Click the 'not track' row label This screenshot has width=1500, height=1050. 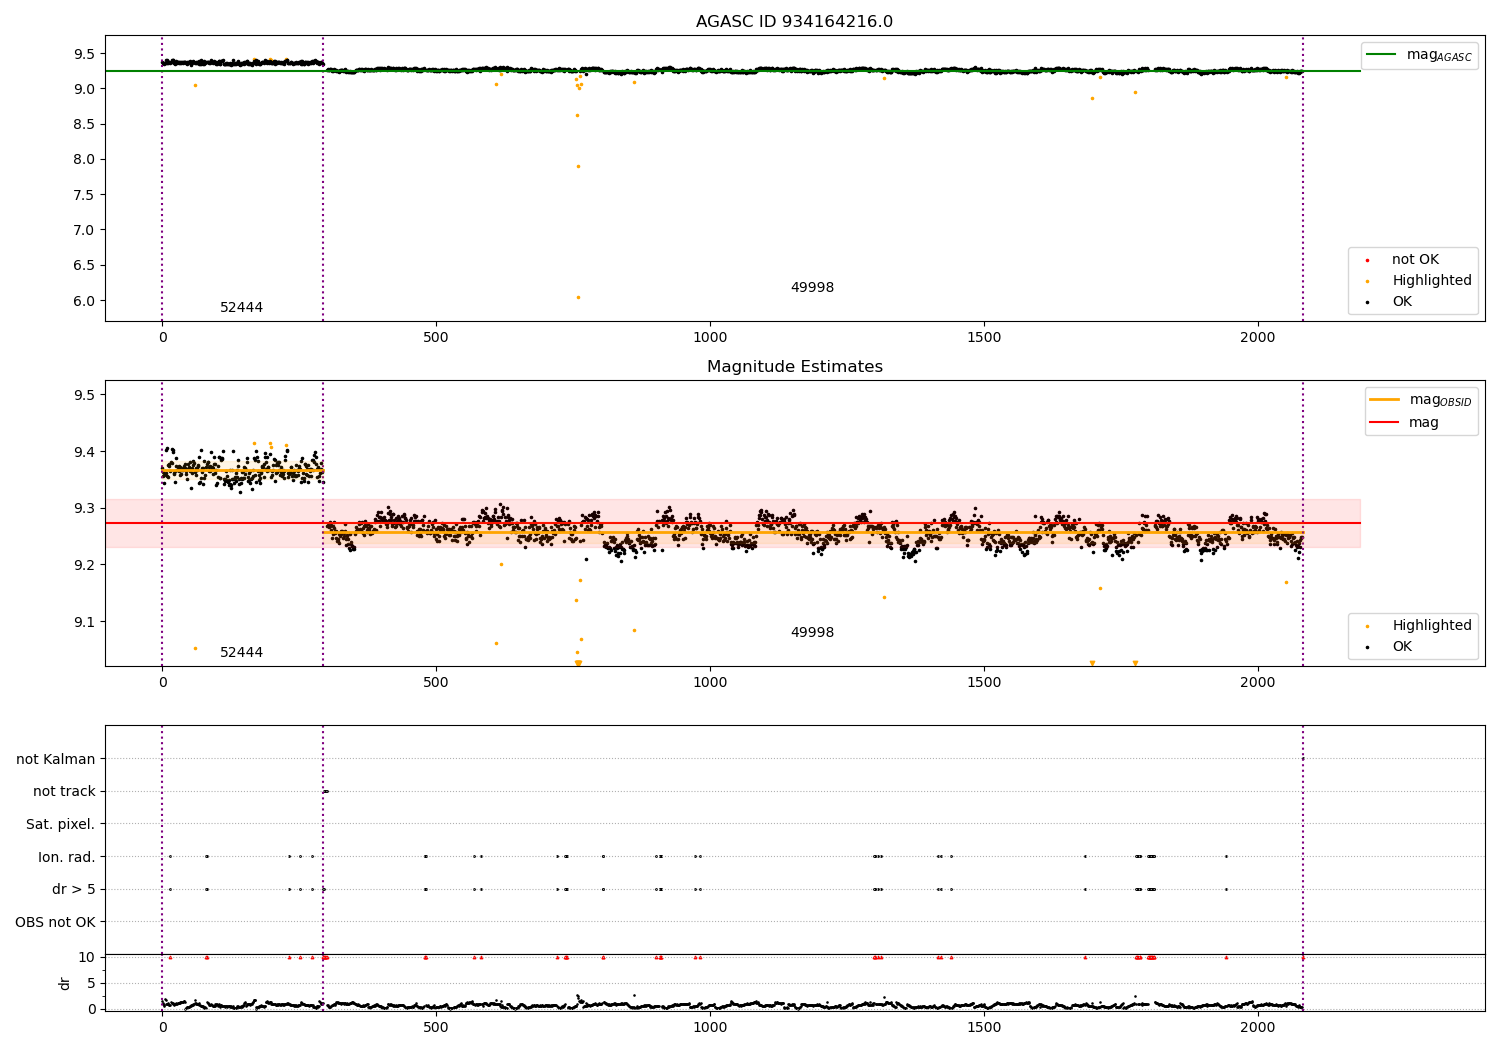point(64,792)
